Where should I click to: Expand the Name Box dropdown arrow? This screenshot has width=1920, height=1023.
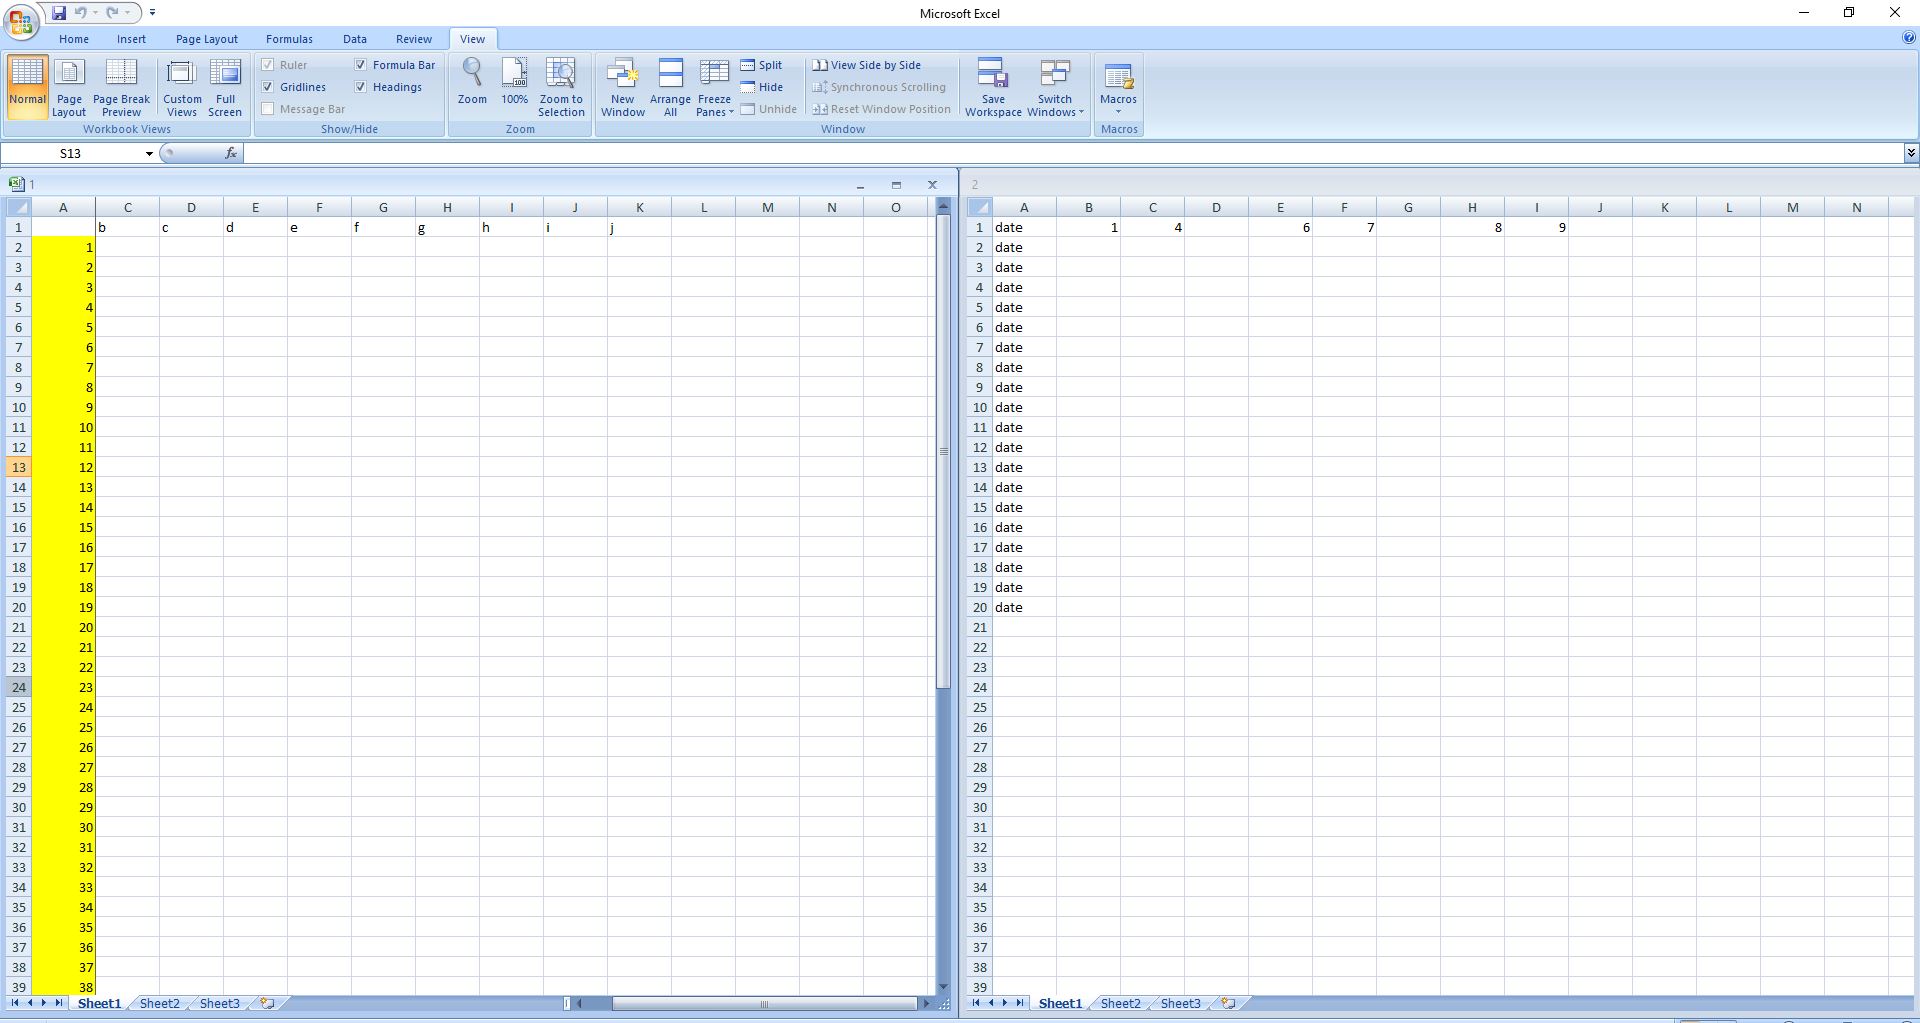(149, 153)
